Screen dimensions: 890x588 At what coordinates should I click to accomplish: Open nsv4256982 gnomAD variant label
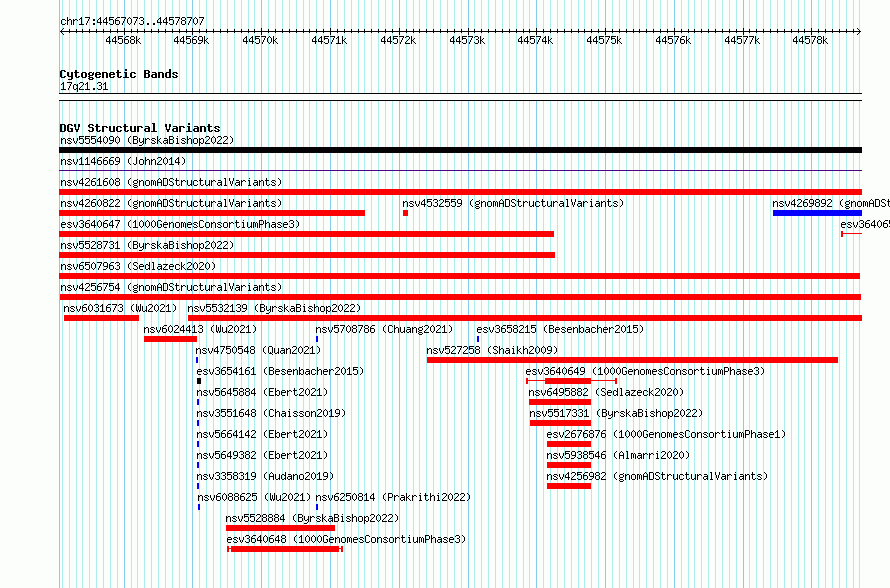point(657,476)
